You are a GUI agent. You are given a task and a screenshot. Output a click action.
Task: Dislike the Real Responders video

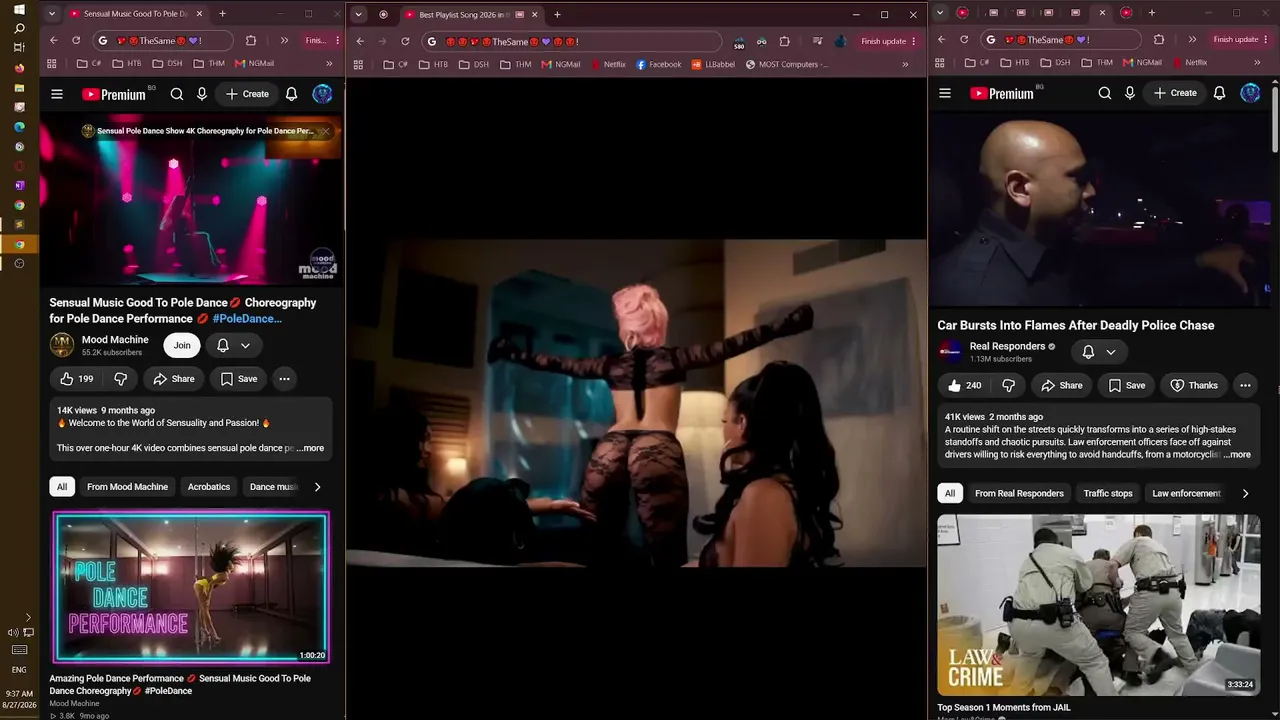point(1009,385)
